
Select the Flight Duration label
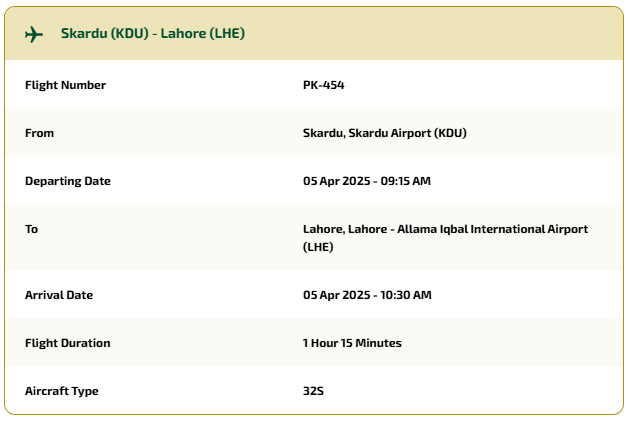(68, 343)
